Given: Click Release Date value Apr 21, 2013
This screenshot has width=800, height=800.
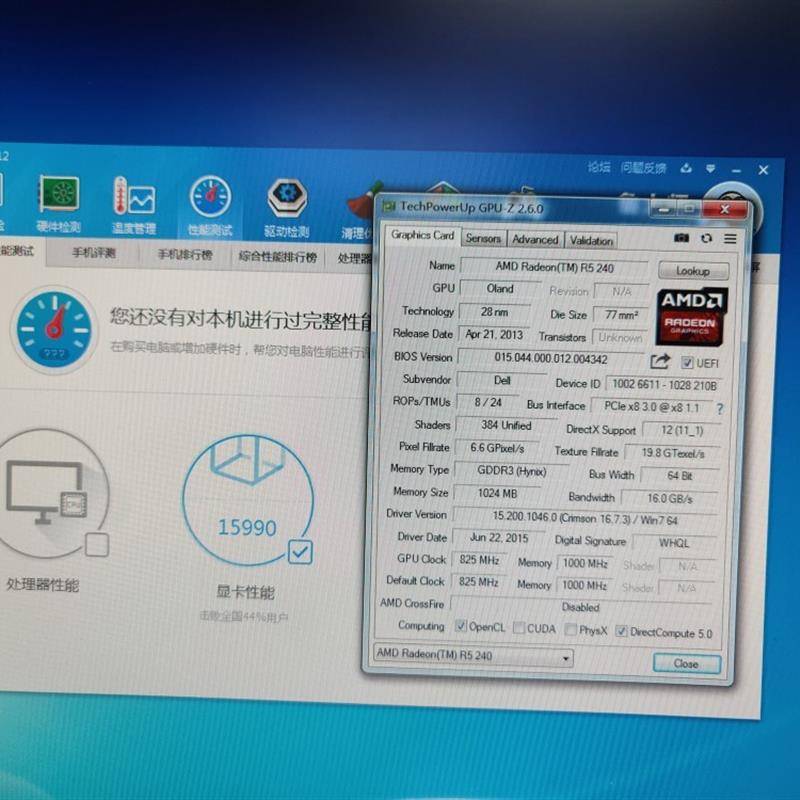Looking at the screenshot, I should click(494, 335).
